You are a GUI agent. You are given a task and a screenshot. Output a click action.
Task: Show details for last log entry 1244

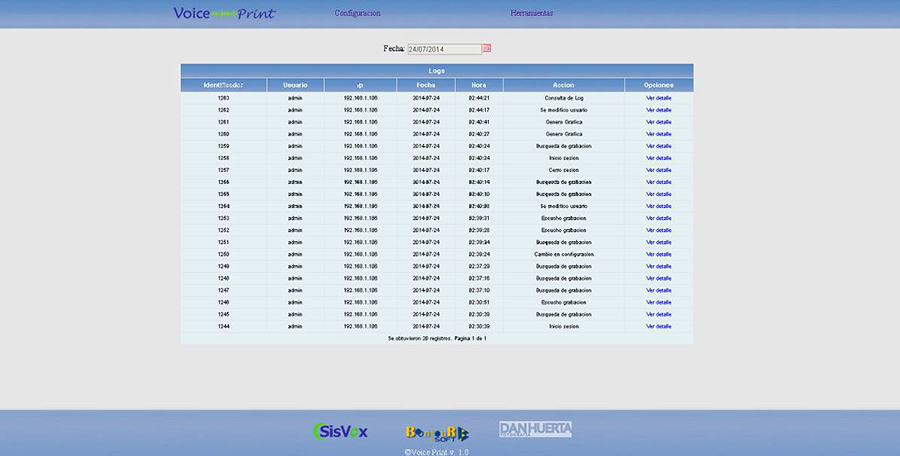pyautogui.click(x=659, y=326)
